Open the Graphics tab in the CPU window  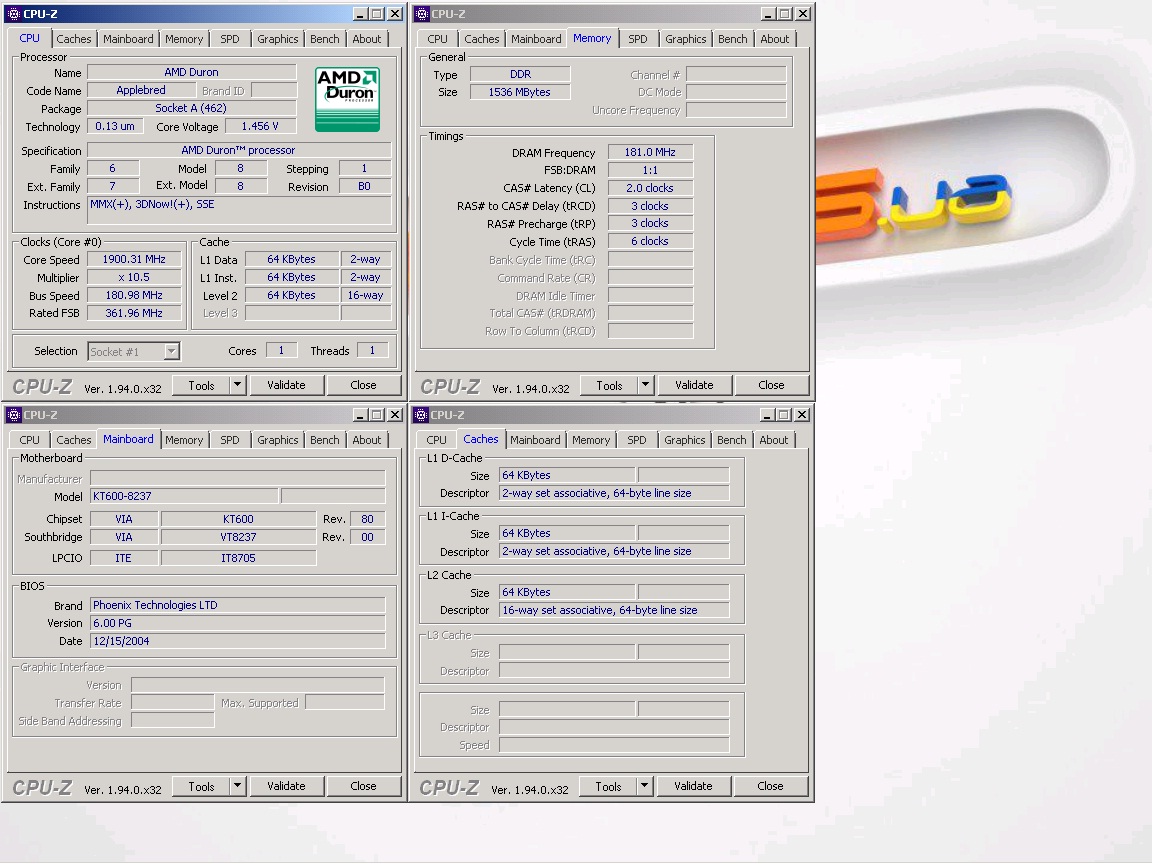278,39
